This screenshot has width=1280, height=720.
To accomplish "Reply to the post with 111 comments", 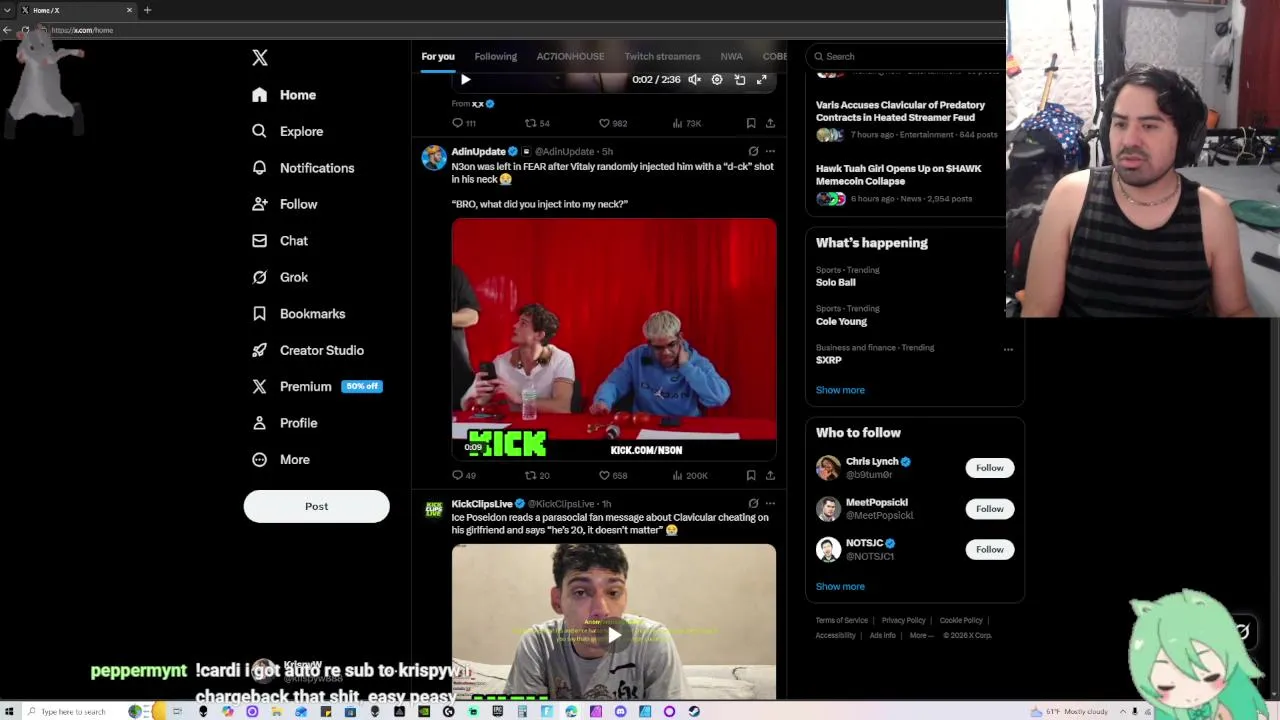I will click(x=463, y=123).
